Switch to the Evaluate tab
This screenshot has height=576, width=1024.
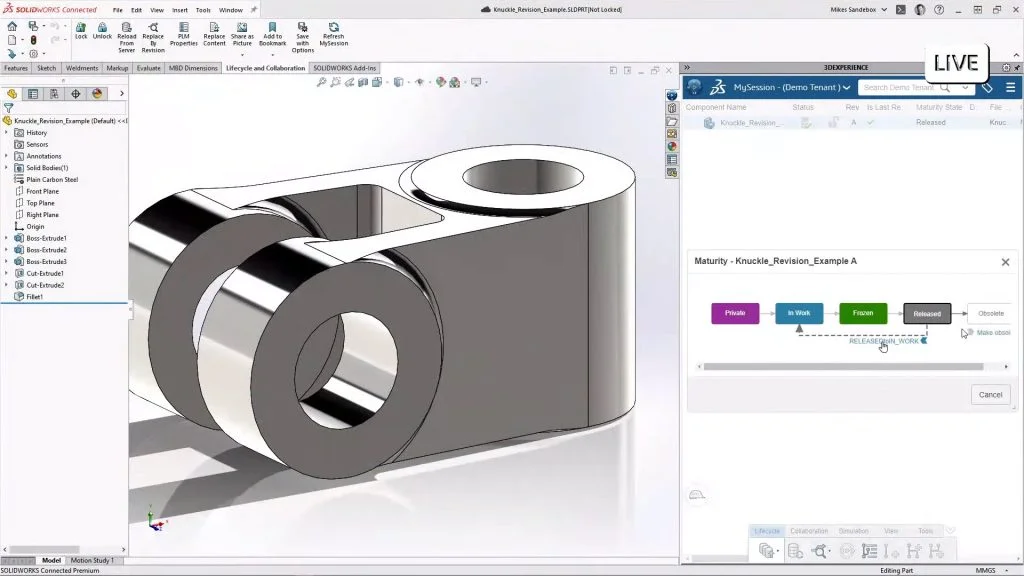(x=148, y=68)
